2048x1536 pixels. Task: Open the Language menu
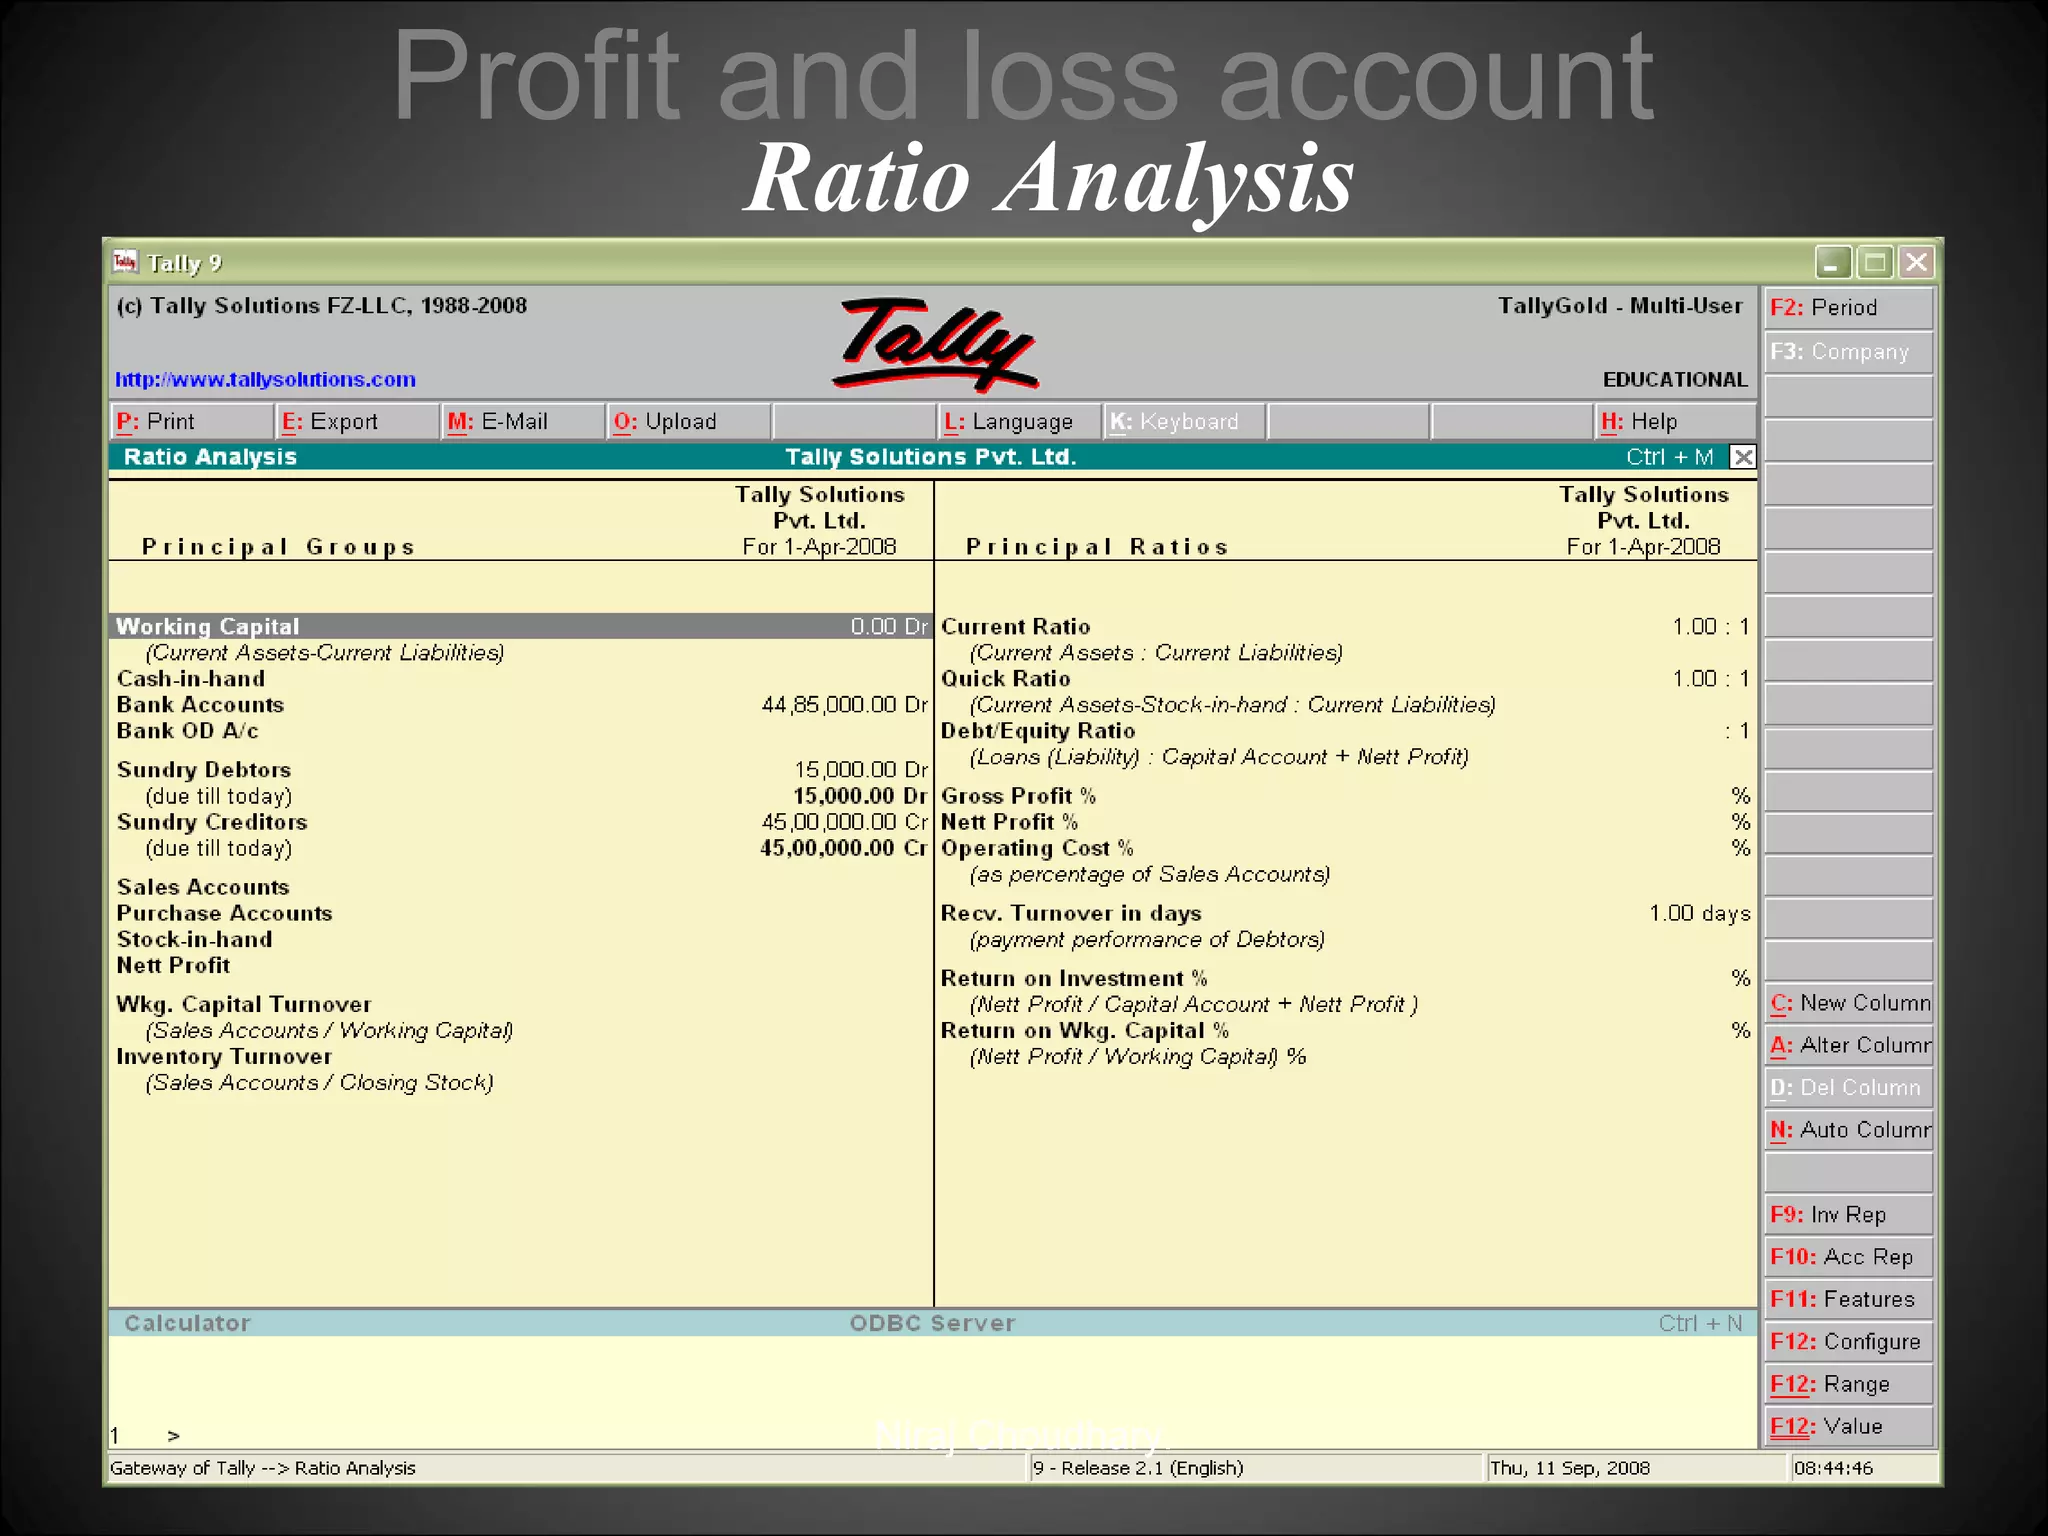point(1019,421)
